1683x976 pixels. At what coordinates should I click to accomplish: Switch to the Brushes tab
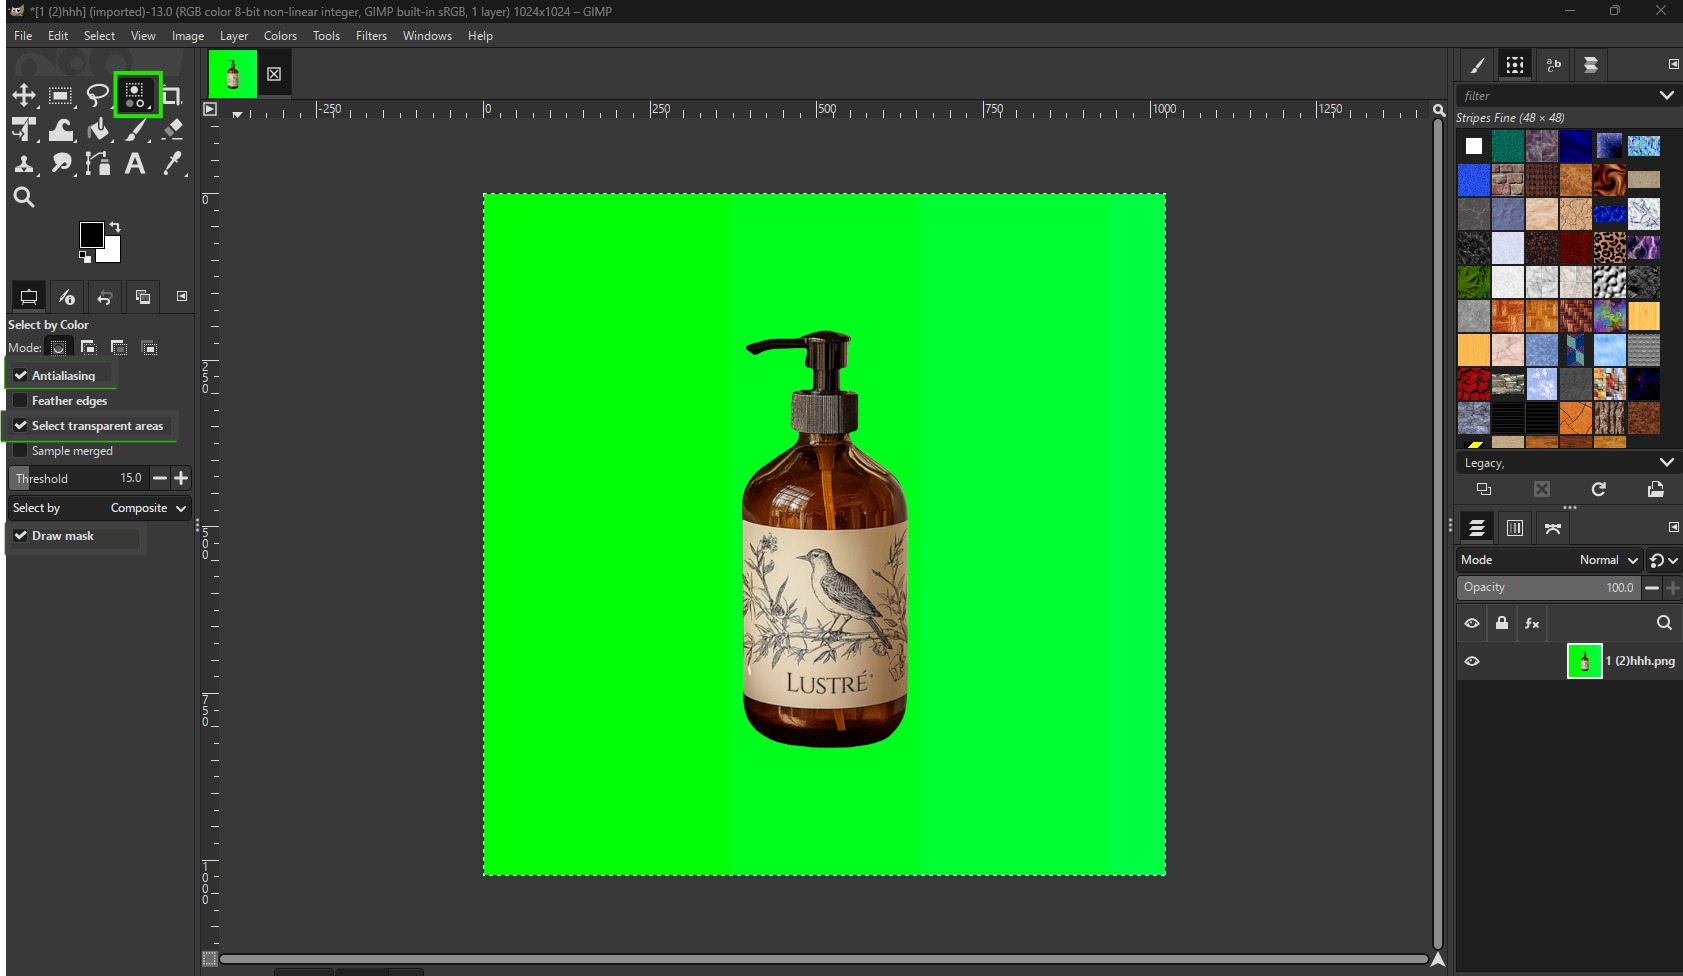pos(1477,65)
